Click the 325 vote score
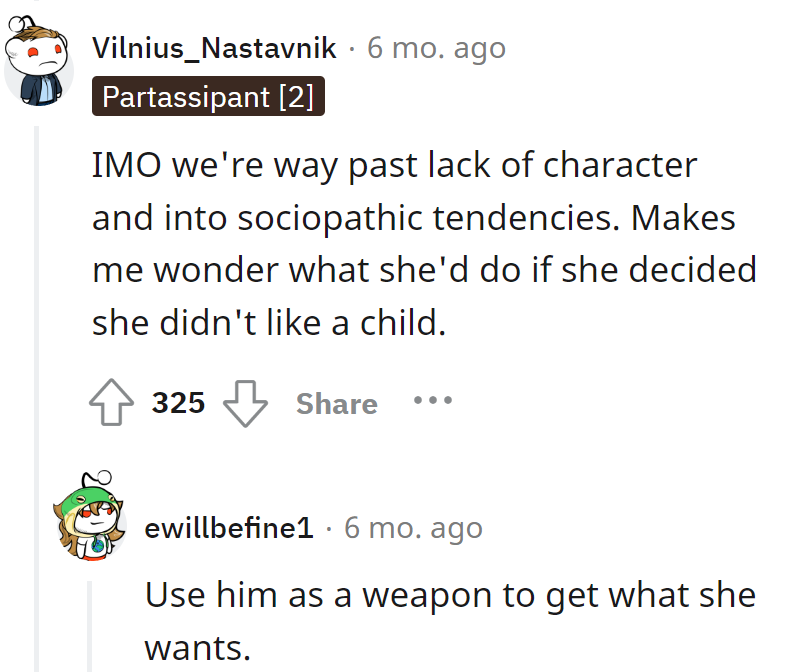791x672 pixels. coord(178,404)
